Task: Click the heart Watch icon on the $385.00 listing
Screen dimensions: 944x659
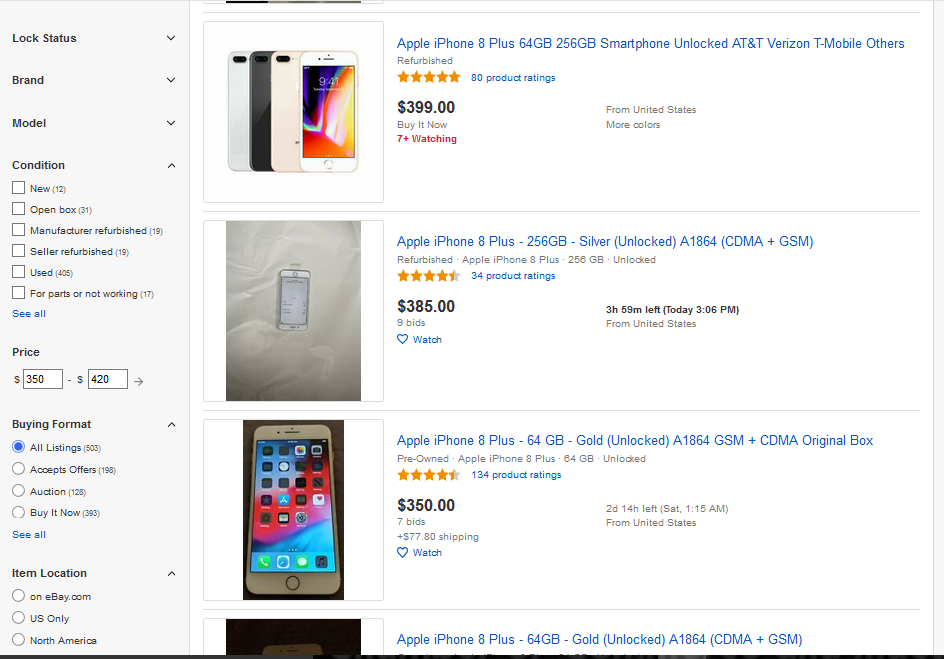Action: (403, 339)
